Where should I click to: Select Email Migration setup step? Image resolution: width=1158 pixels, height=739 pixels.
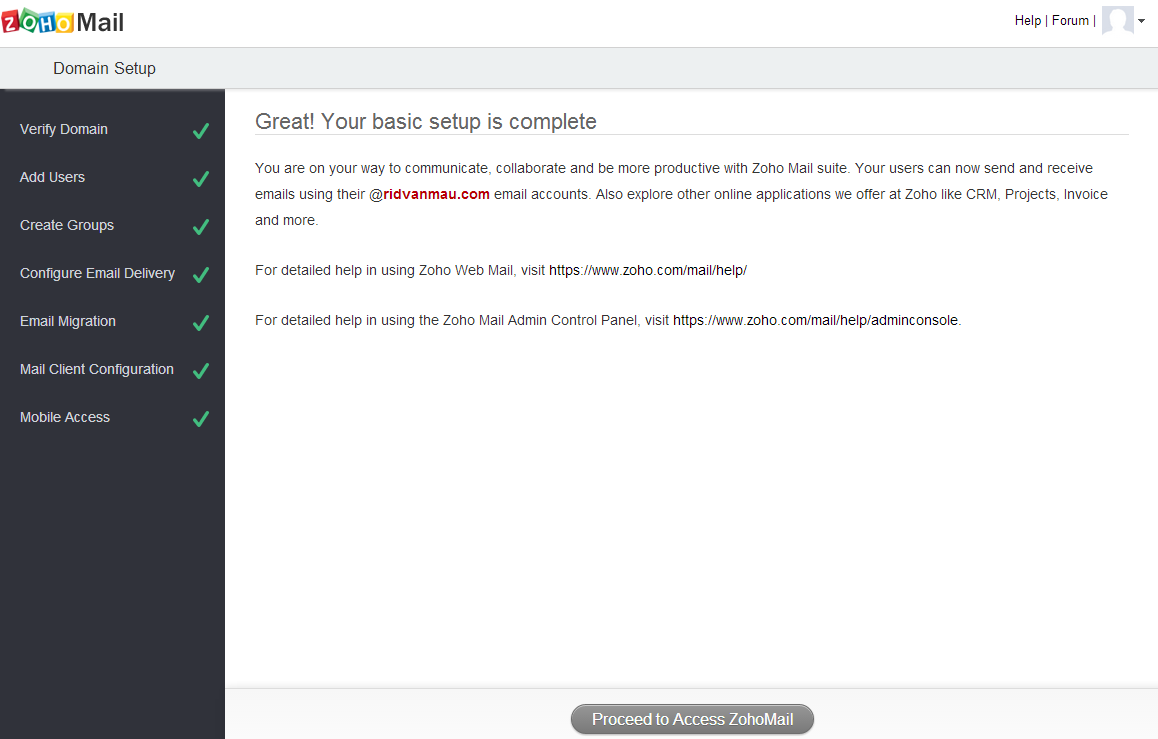tap(68, 321)
